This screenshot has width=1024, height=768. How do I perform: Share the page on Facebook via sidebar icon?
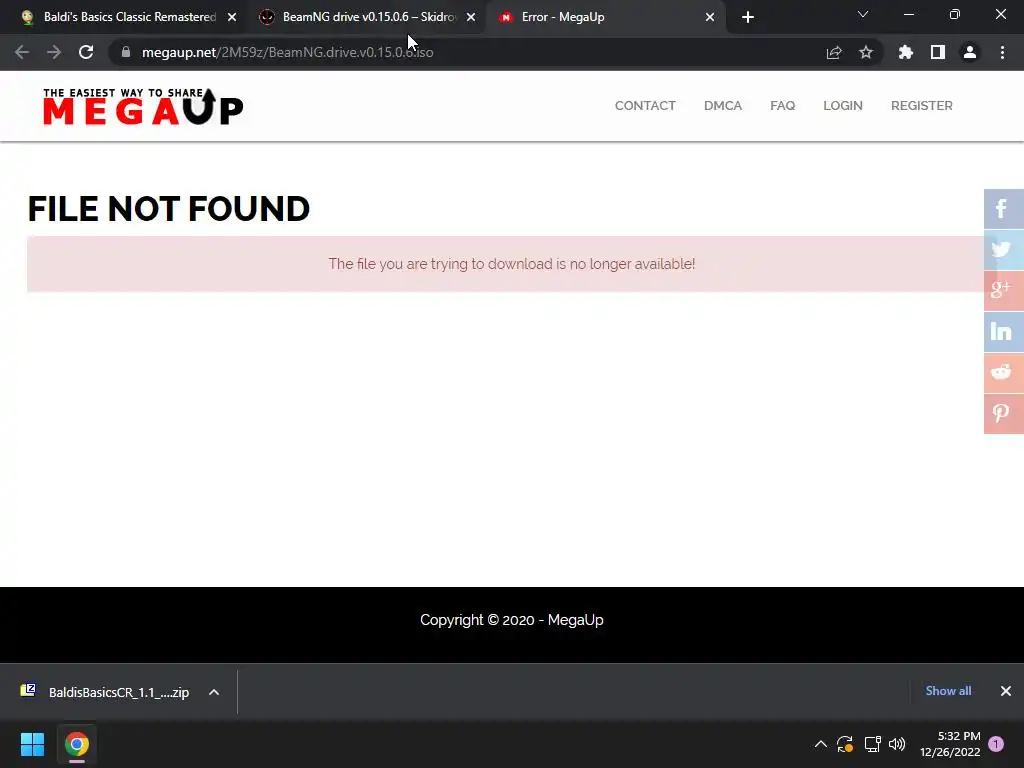click(x=1003, y=209)
